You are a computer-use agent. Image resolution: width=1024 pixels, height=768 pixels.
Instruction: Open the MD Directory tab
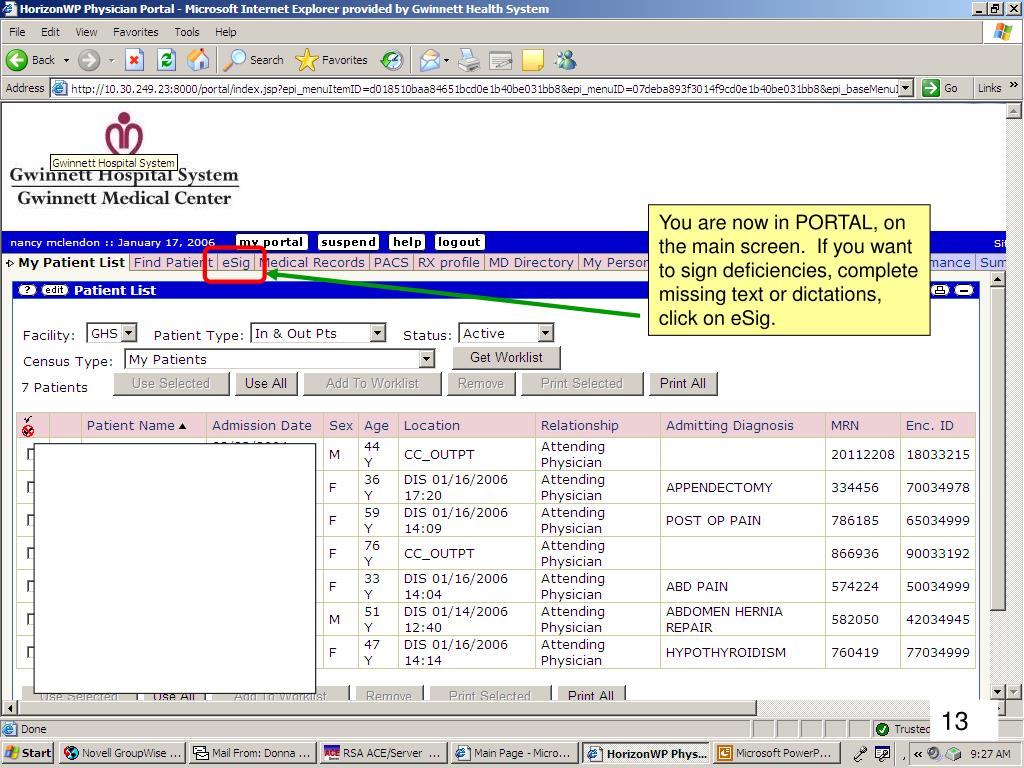click(x=531, y=263)
